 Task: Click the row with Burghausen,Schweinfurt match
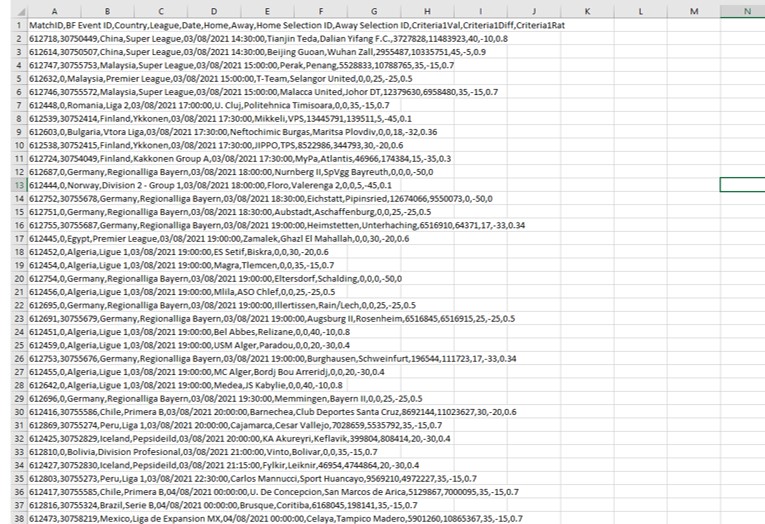tap(272, 359)
